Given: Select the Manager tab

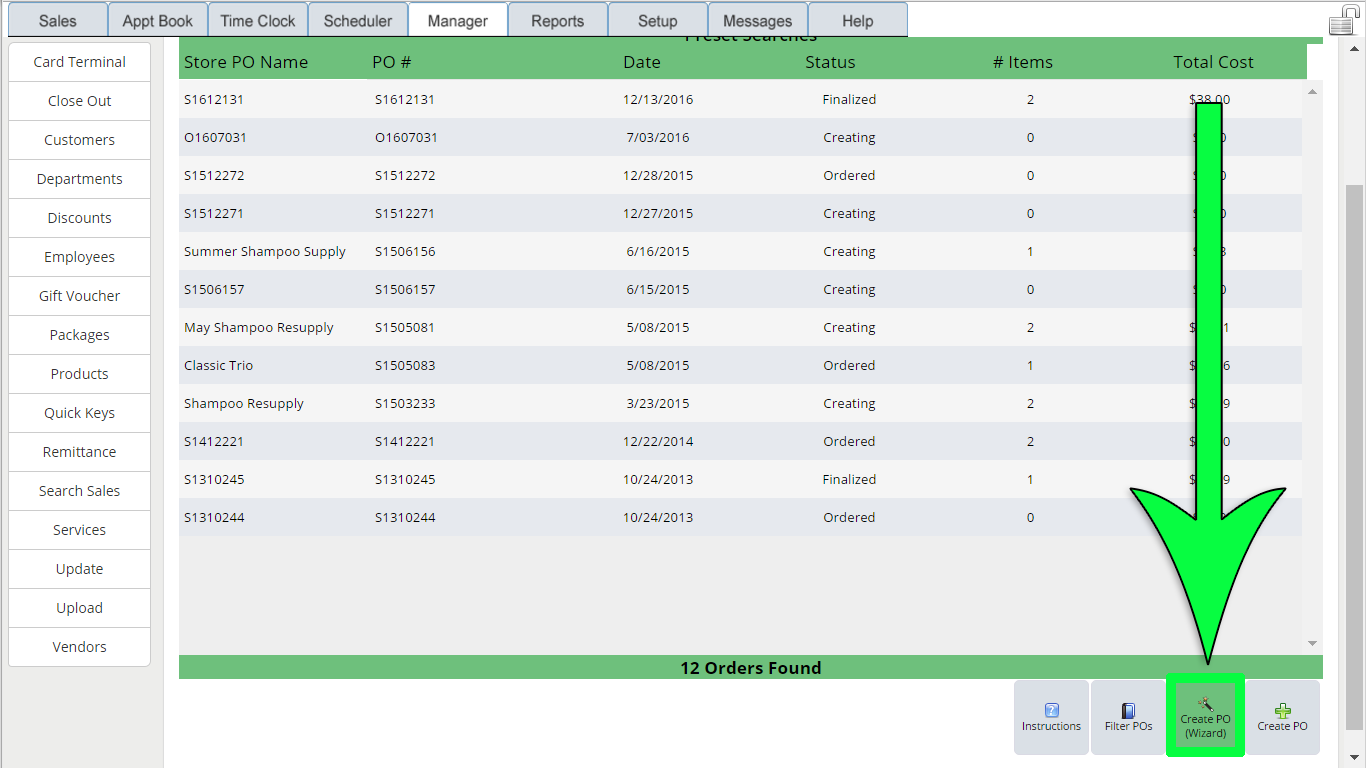Looking at the screenshot, I should click(457, 20).
